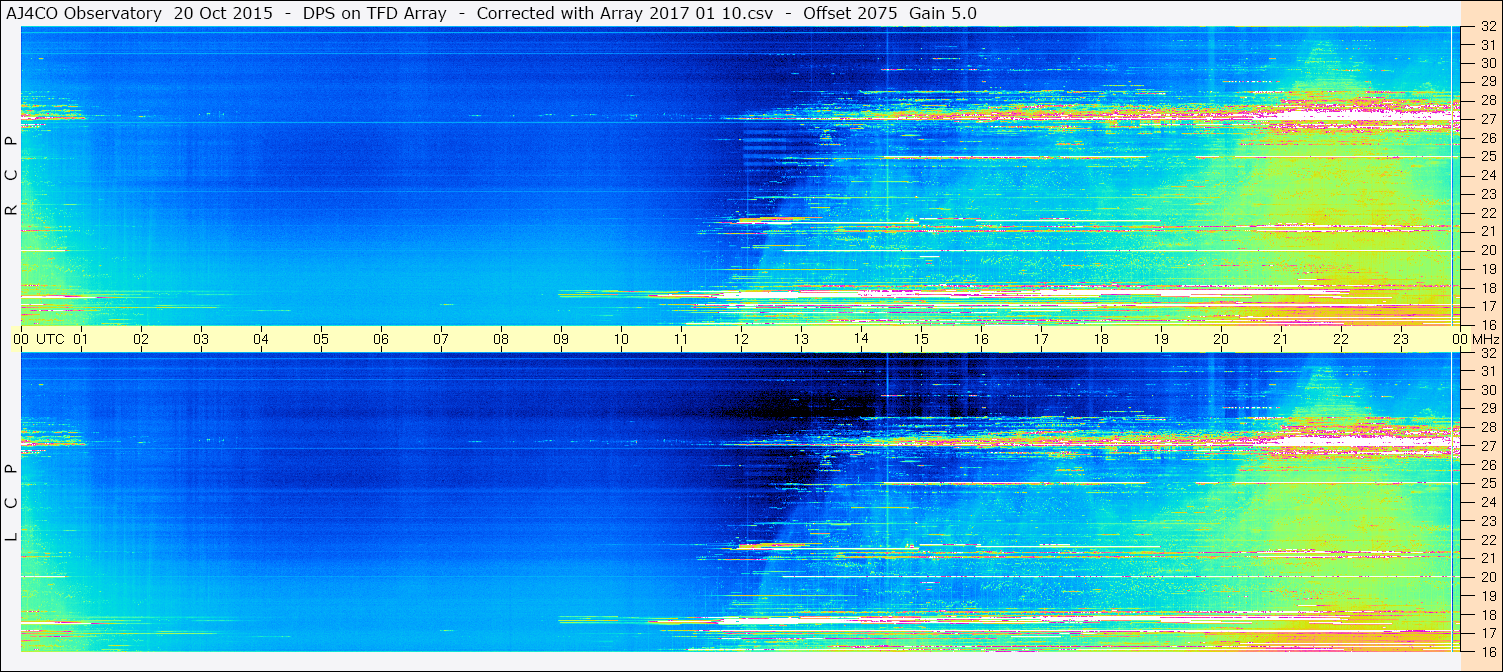Click the 24 MHz tick on the RCP panel

tap(1487, 175)
